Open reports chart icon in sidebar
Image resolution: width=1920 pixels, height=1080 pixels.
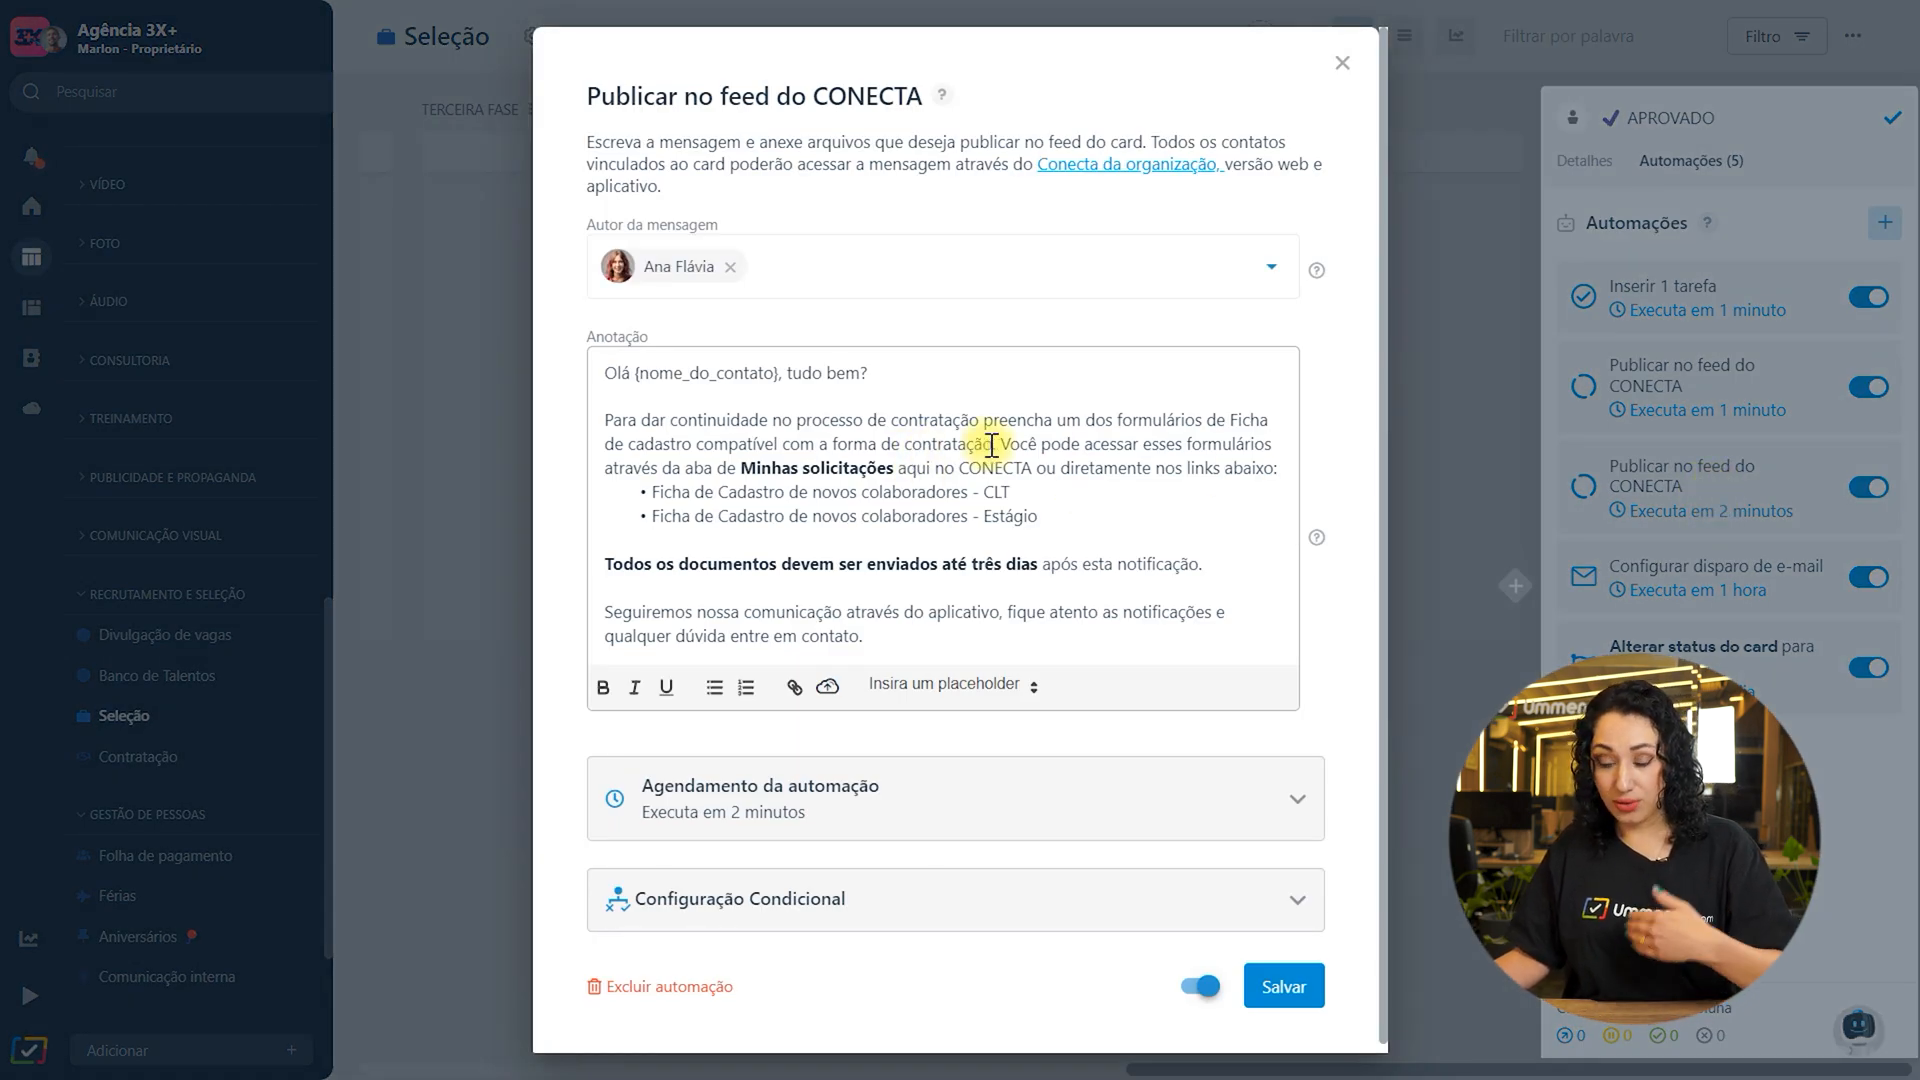tap(29, 938)
